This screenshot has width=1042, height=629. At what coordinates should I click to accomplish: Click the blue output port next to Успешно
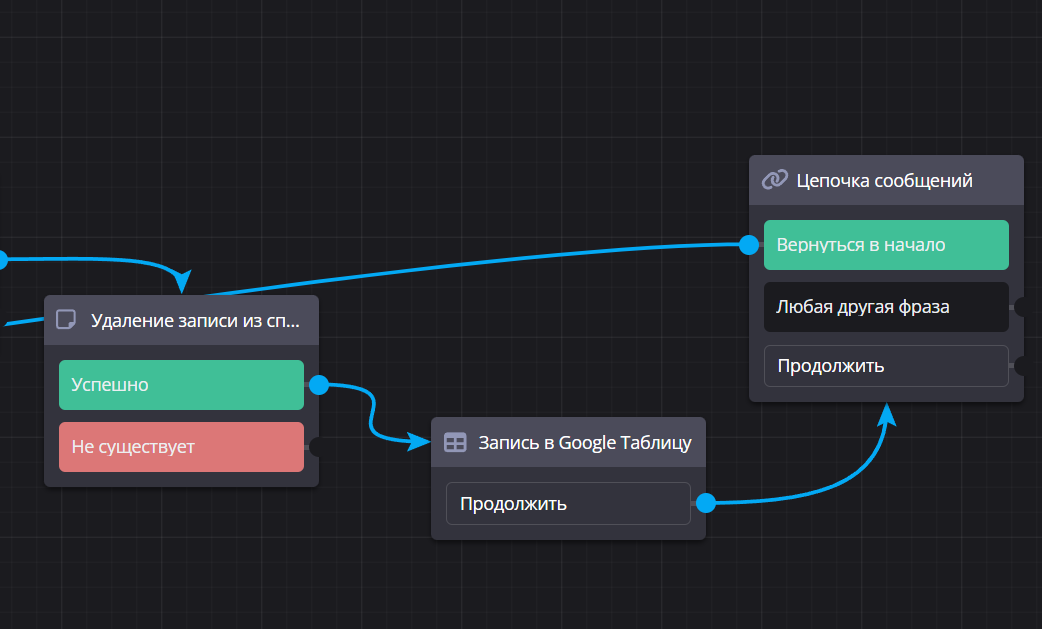click(x=319, y=385)
